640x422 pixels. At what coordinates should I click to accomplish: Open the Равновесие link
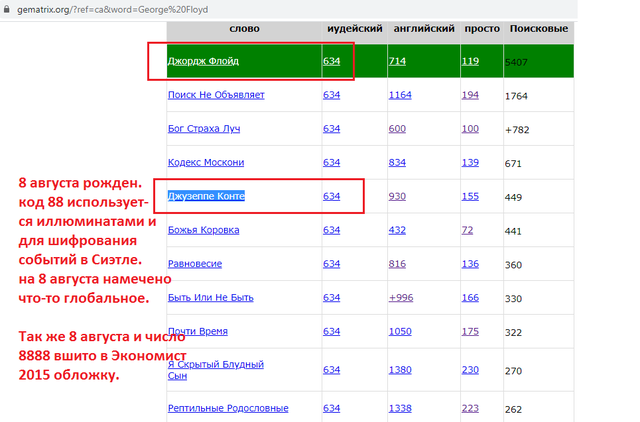tap(195, 264)
